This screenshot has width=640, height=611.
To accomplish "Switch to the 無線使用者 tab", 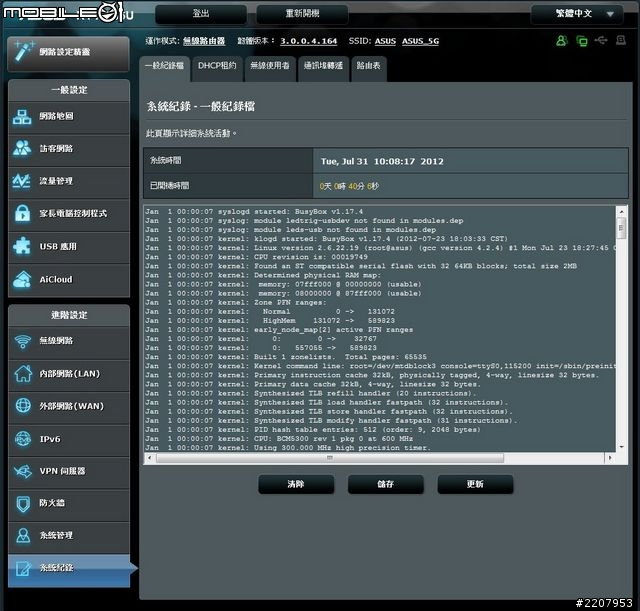I will click(269, 65).
